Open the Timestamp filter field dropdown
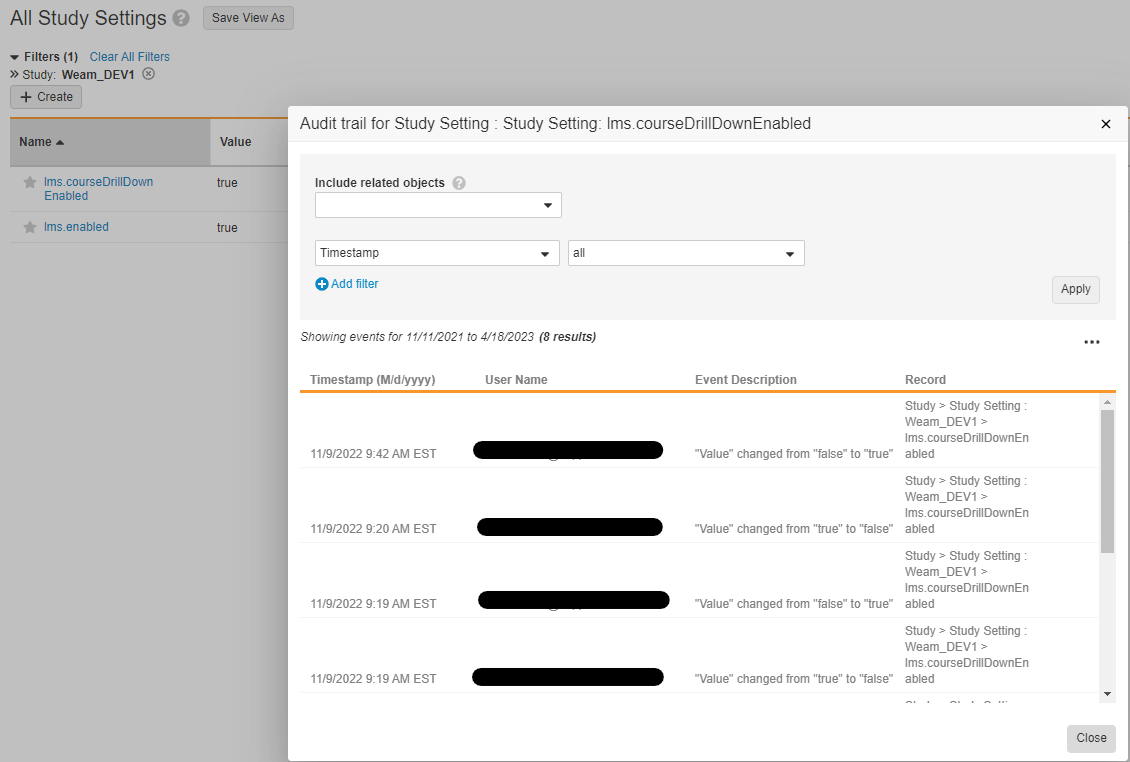Screen dimensions: 1130x762 [x=437, y=253]
